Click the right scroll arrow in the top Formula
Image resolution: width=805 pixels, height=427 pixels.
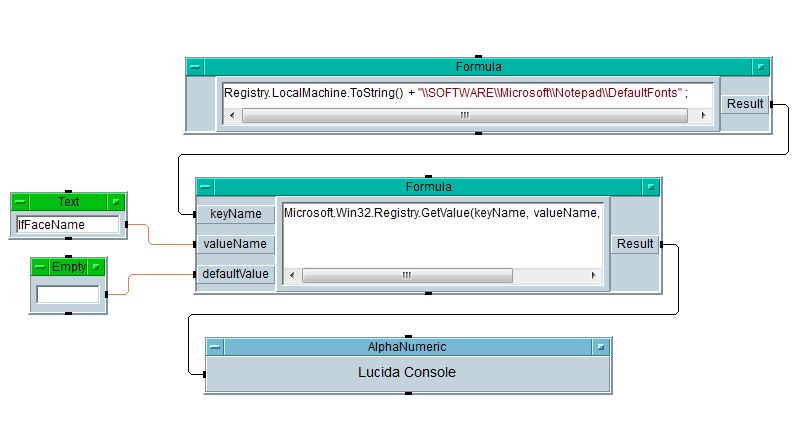coord(707,116)
